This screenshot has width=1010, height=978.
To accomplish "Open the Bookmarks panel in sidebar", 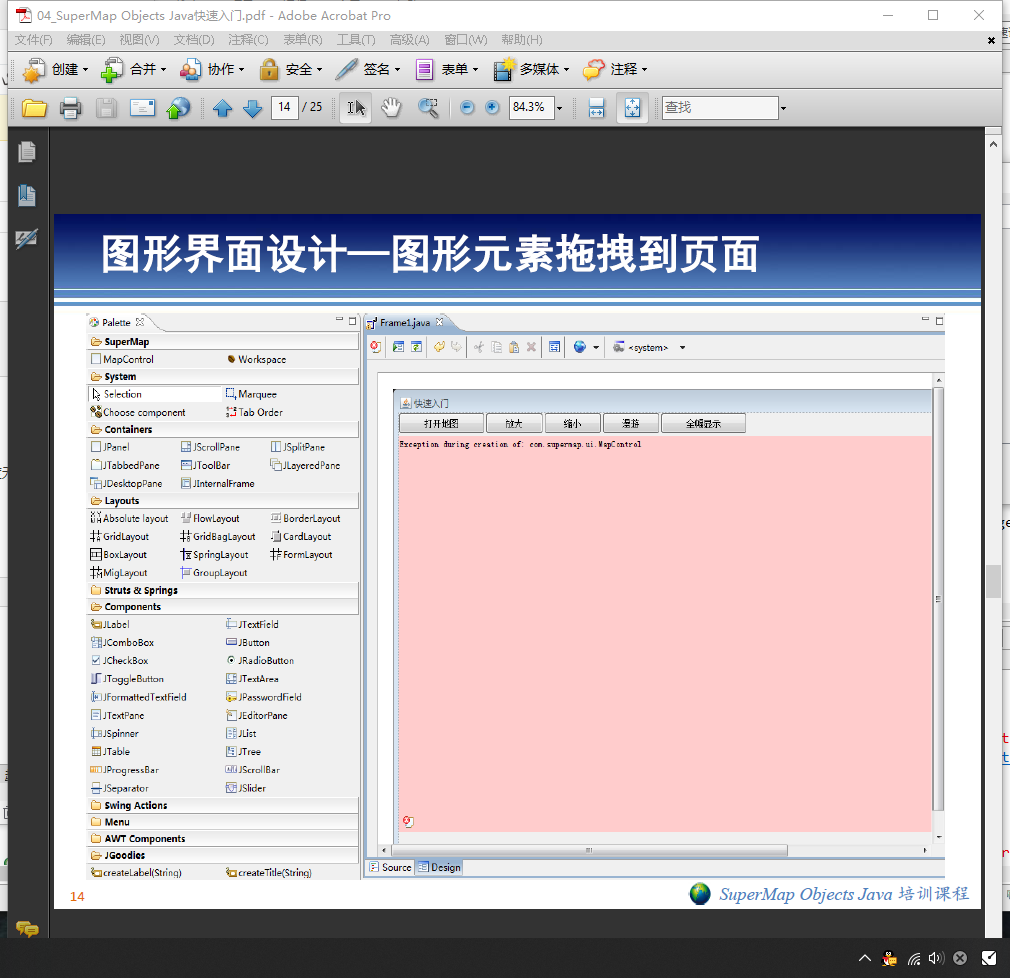I will click(27, 195).
